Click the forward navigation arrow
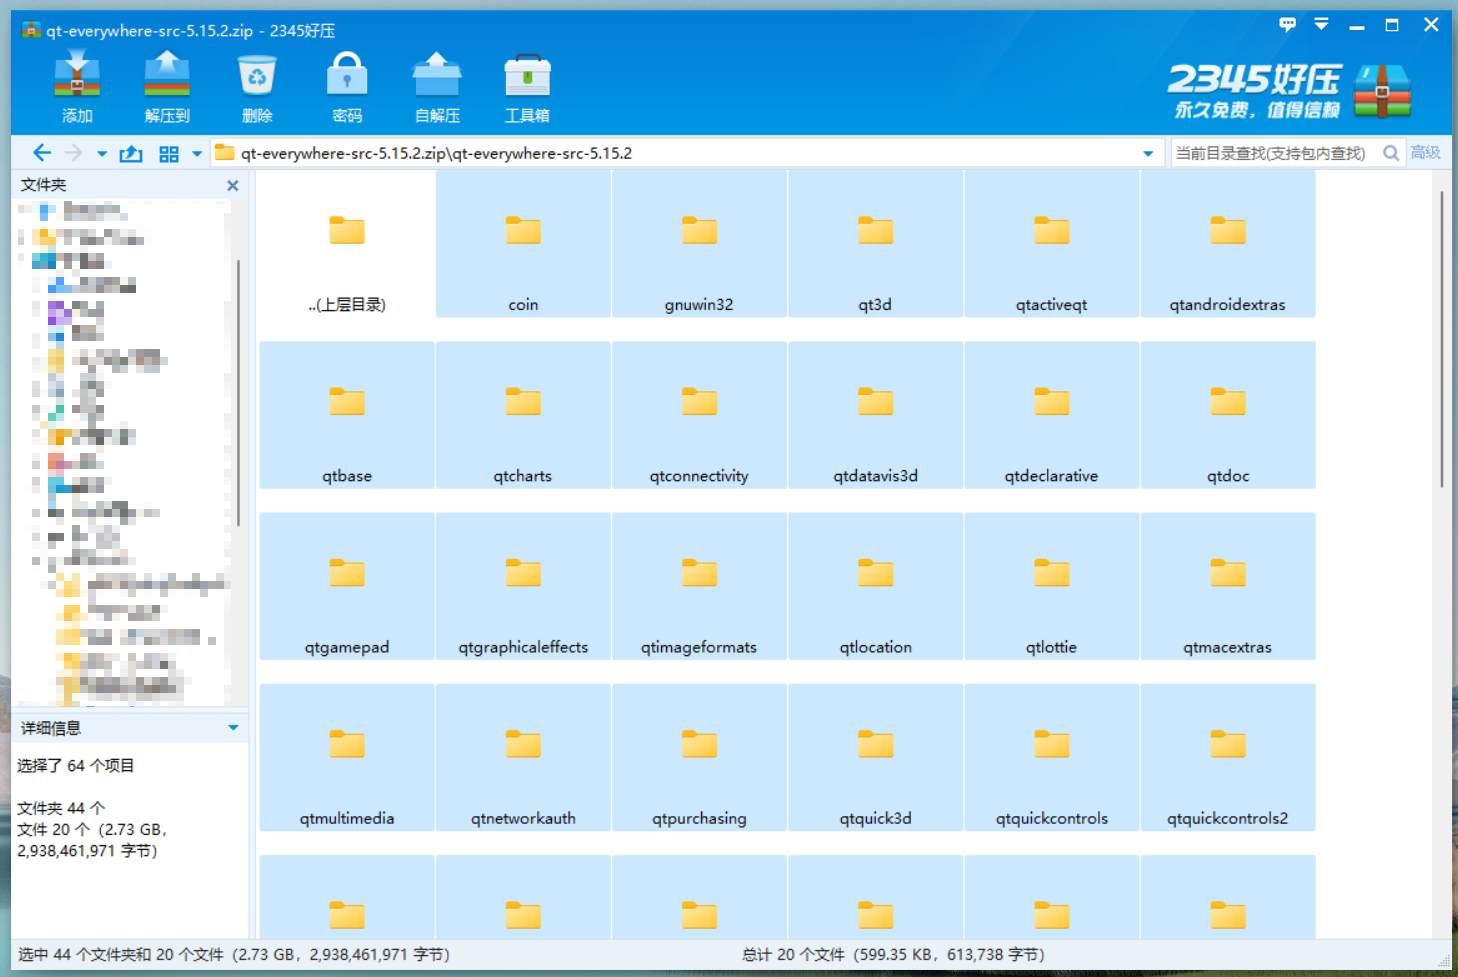The image size is (1458, 977). (73, 153)
